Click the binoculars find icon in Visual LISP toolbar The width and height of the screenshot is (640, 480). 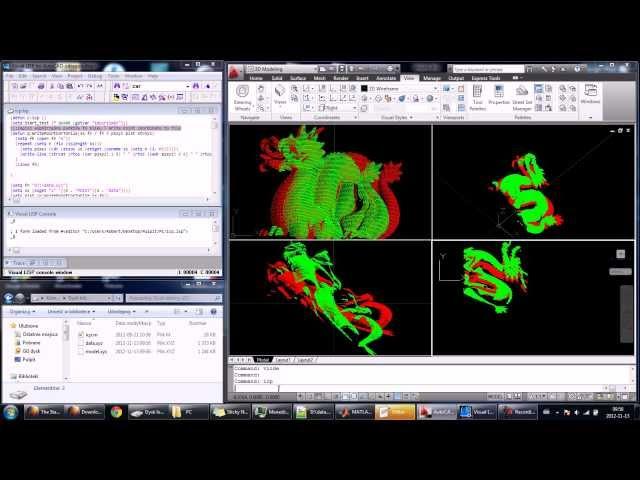click(117, 86)
